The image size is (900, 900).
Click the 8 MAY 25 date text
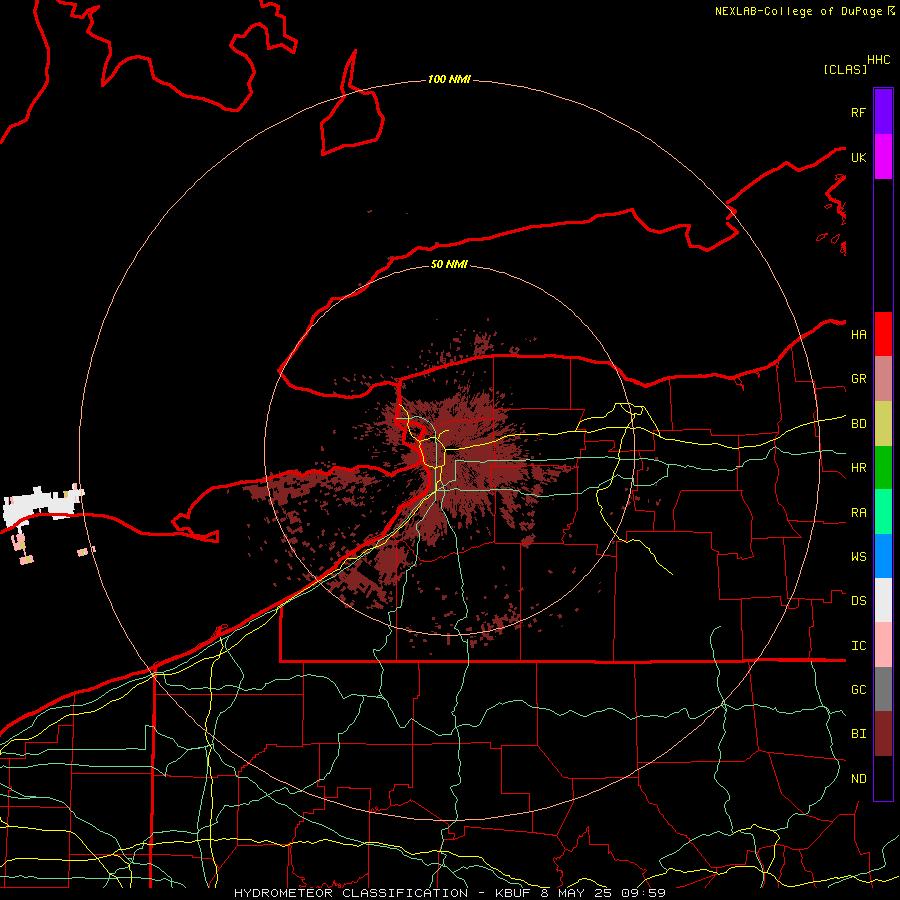coord(577,893)
